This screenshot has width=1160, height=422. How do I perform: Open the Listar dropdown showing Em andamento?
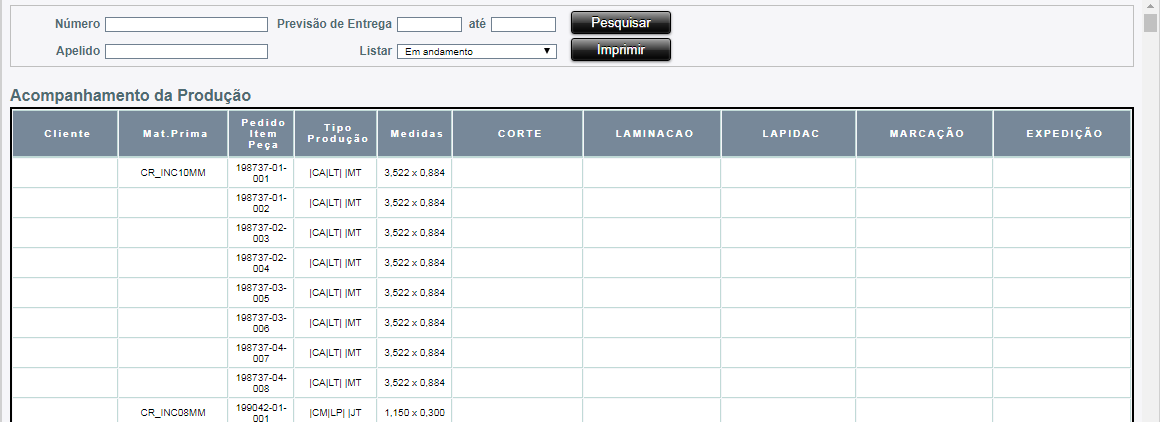pos(476,51)
